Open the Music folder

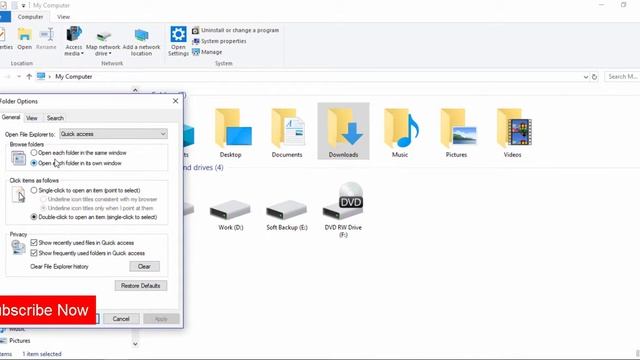click(400, 133)
